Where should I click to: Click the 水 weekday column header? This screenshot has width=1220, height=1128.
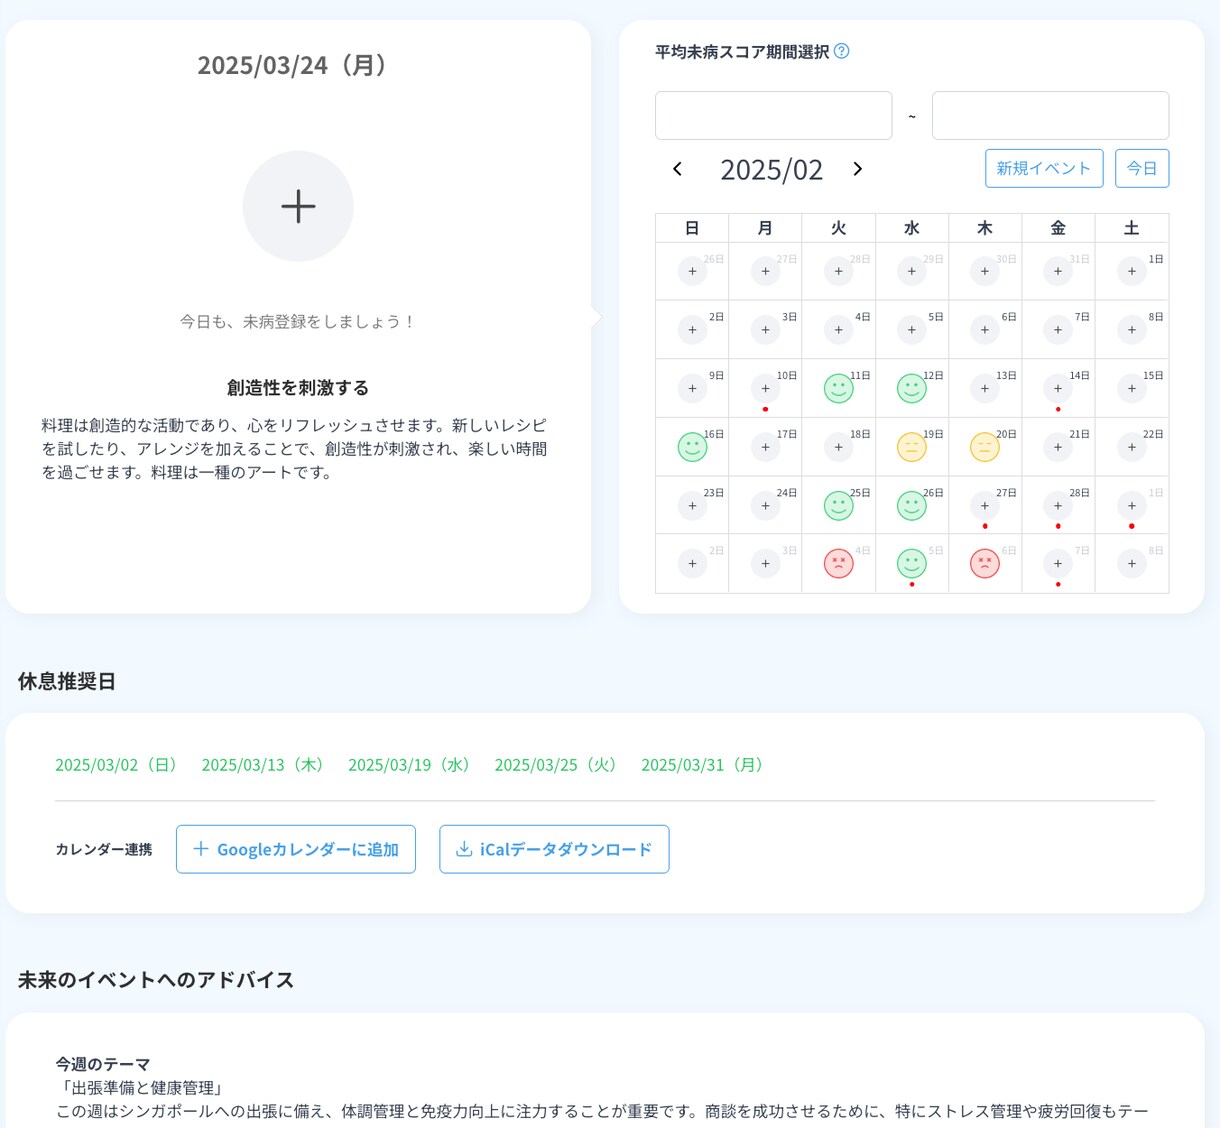911,228
